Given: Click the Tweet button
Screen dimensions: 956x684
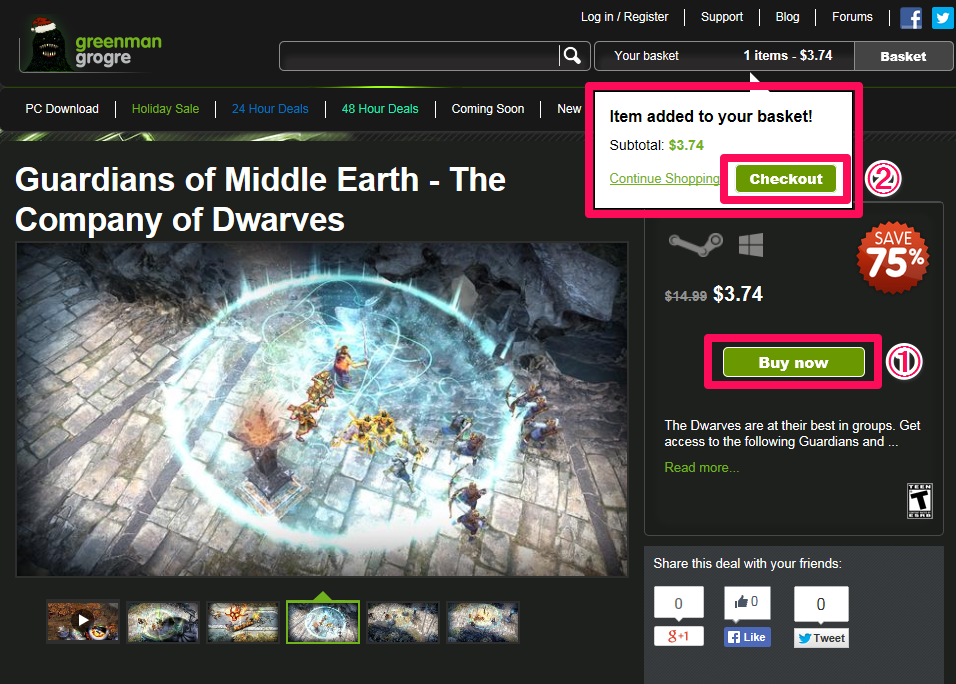Looking at the screenshot, I should (821, 638).
